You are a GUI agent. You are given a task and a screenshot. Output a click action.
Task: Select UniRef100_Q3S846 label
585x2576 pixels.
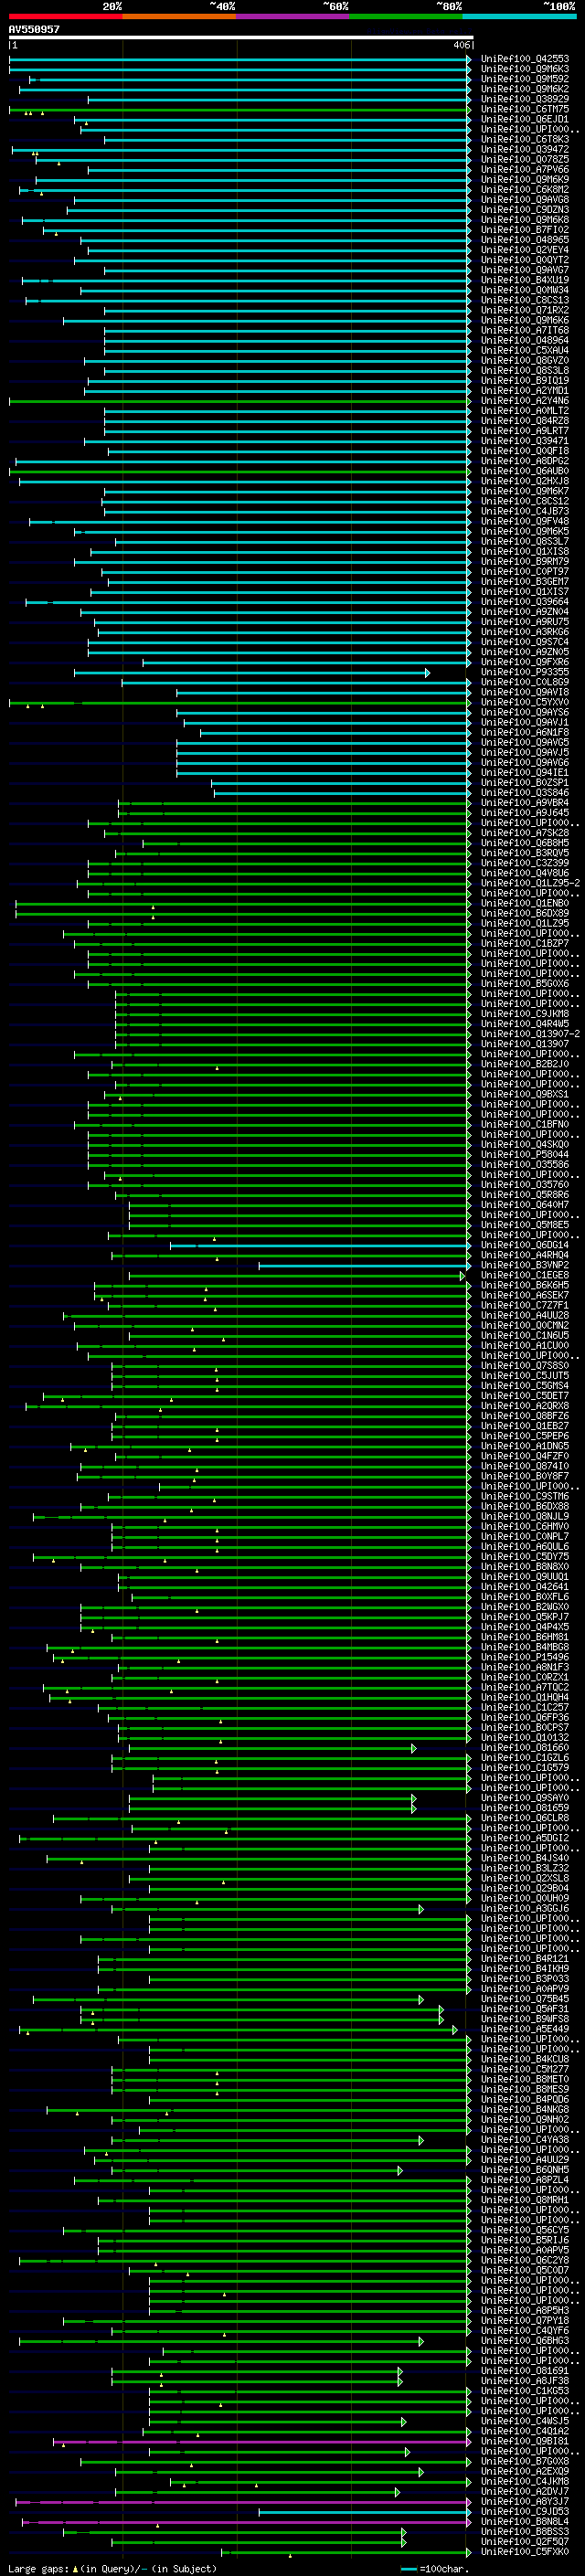pos(525,793)
